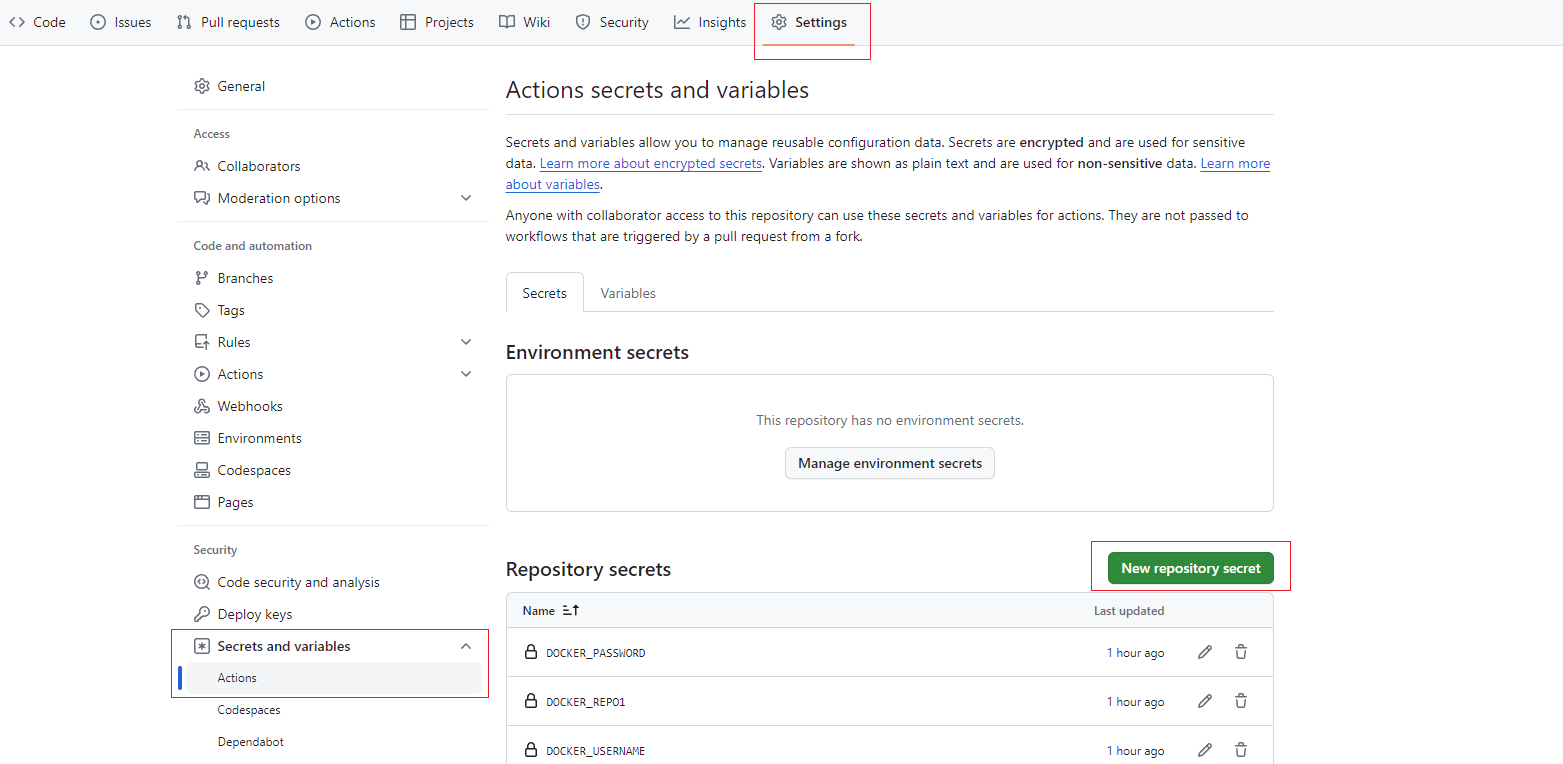1563x764 pixels.
Task: Click the Wiki book icon
Action: [x=507, y=22]
